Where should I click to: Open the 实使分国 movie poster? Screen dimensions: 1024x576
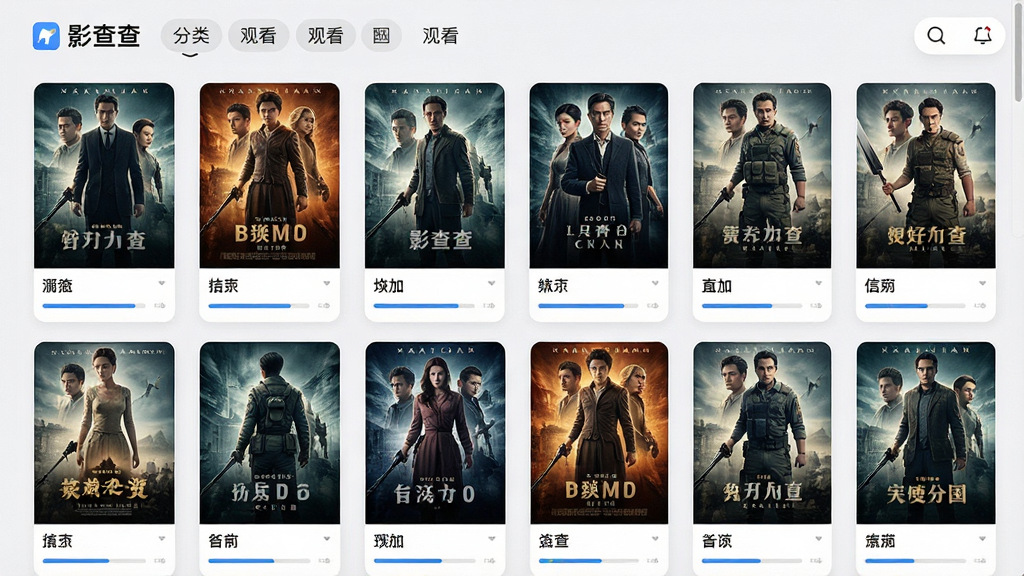(926, 433)
